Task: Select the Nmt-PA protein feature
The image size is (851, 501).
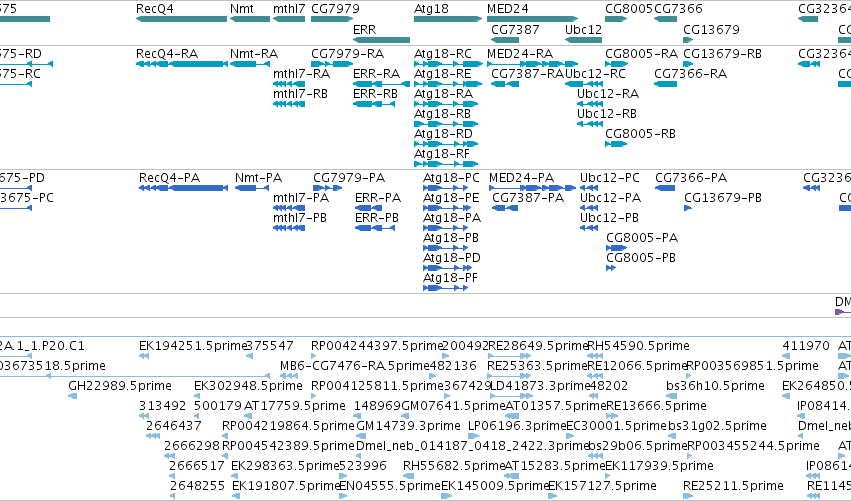Action: [x=252, y=188]
